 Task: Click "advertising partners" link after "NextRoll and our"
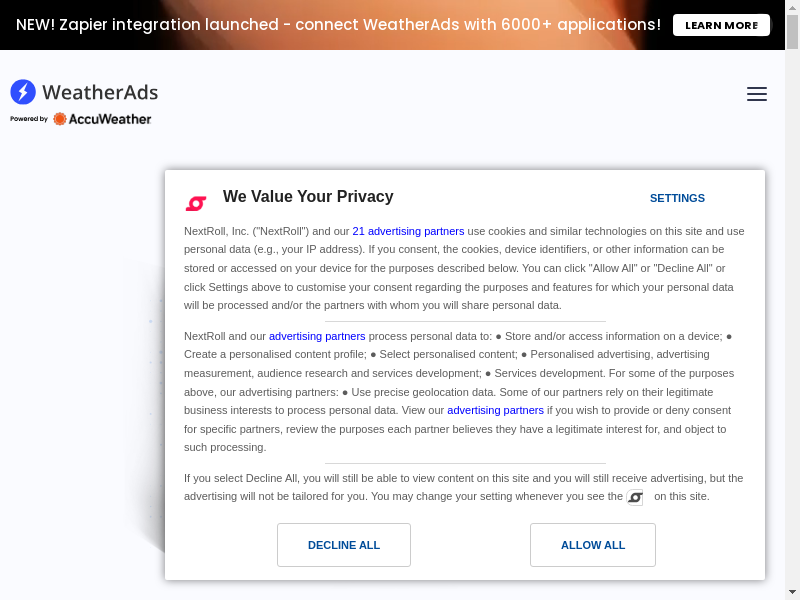coord(317,336)
